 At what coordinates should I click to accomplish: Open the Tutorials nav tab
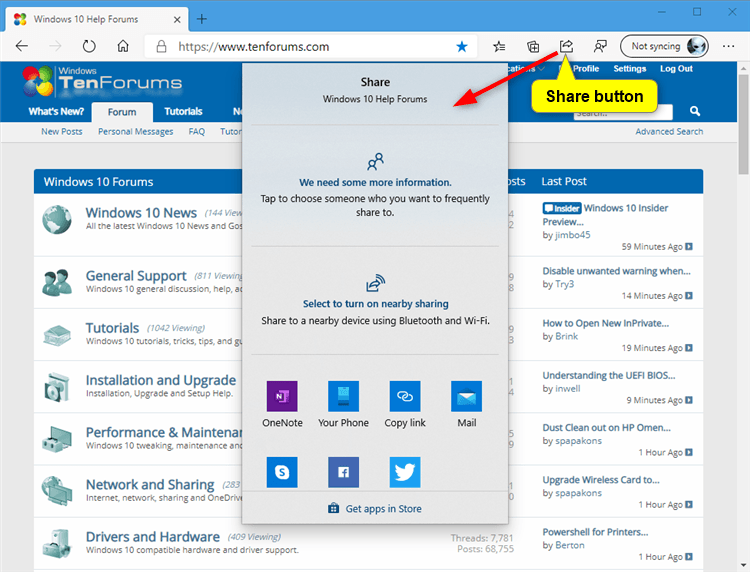coord(183,111)
